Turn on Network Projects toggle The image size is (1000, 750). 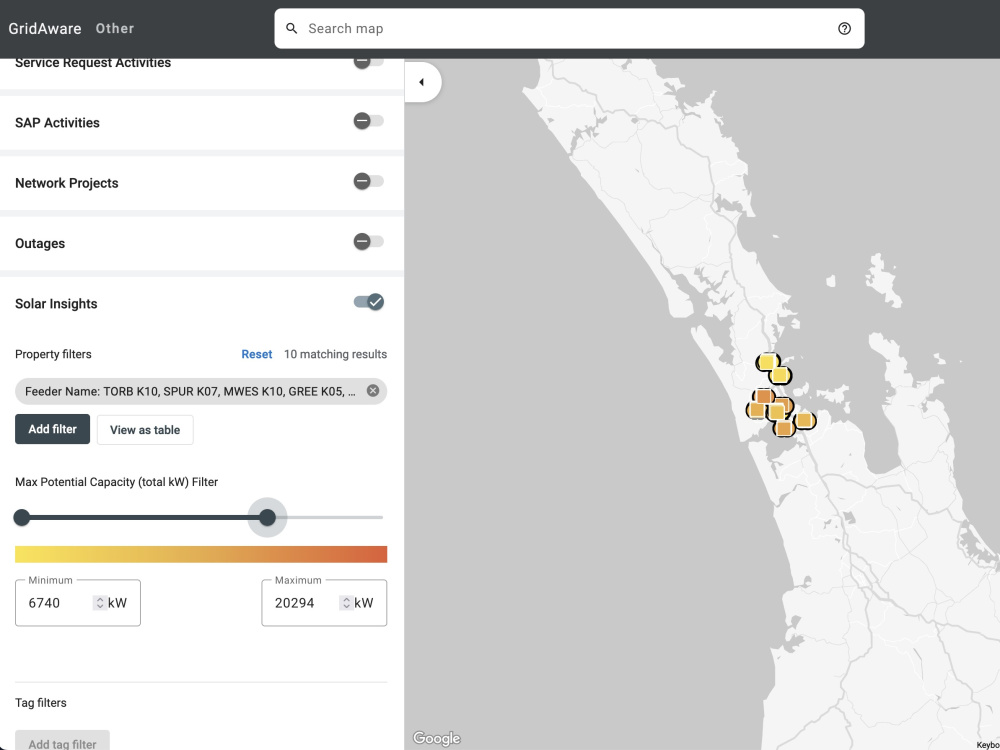tap(369, 181)
